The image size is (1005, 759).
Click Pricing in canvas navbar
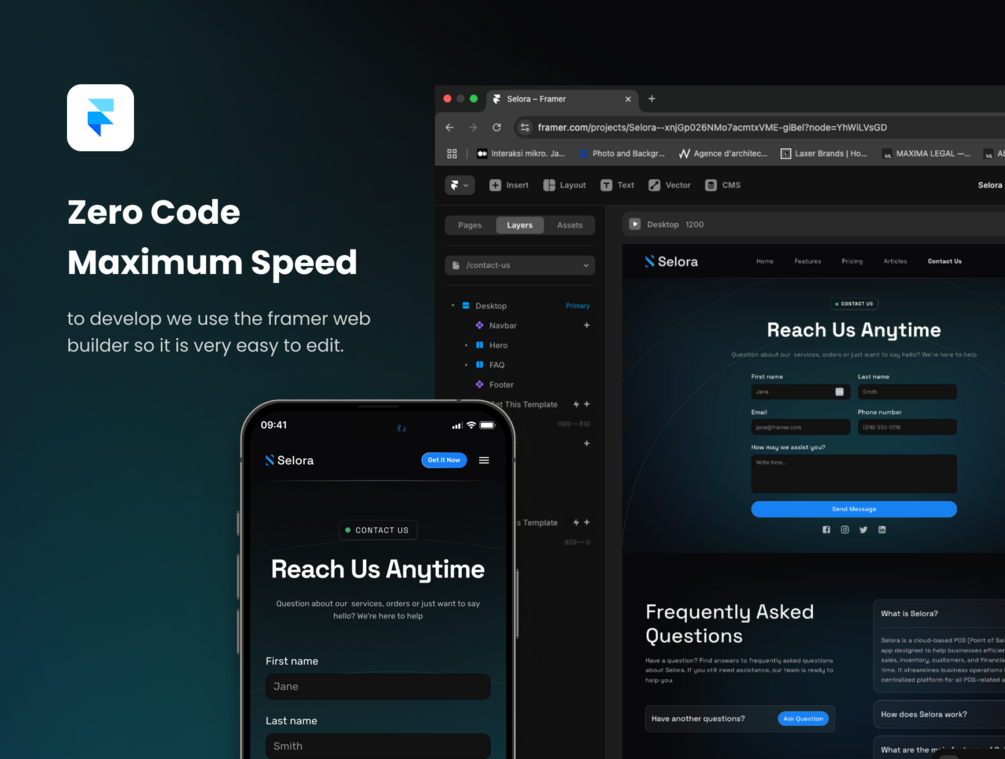(x=852, y=262)
